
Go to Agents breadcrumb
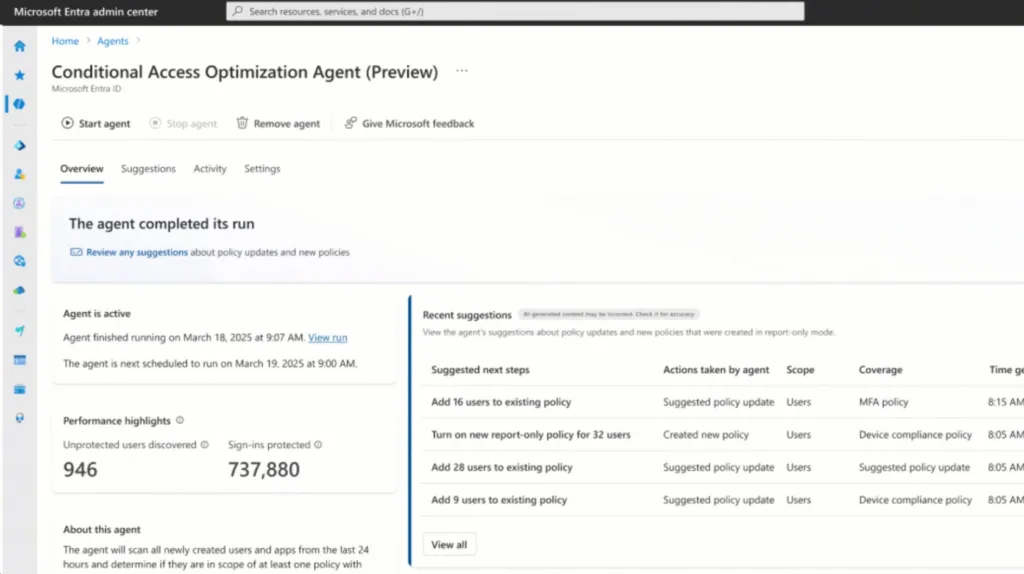113,40
